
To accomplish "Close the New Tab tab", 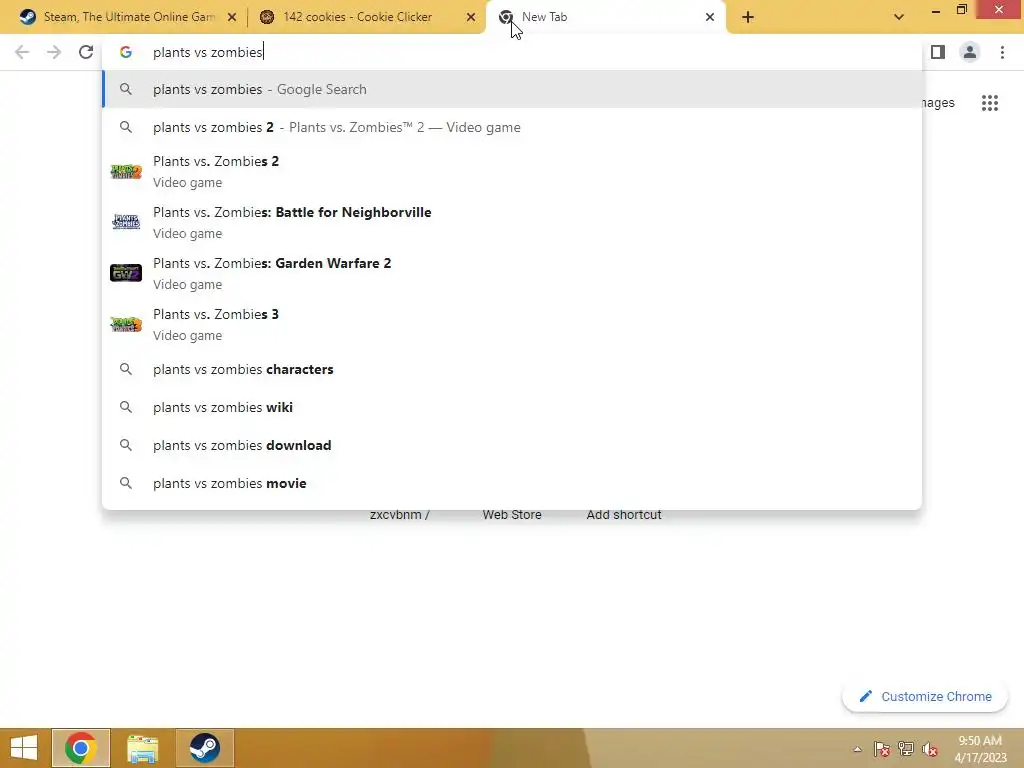I will (710, 17).
